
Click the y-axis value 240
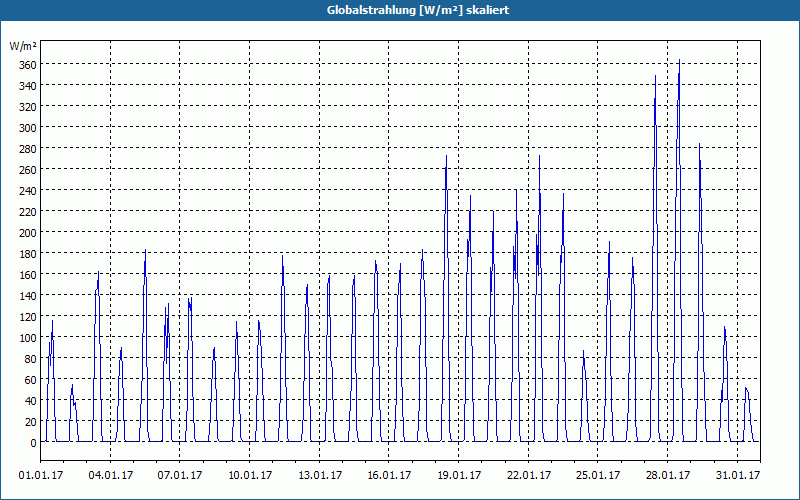pyautogui.click(x=28, y=191)
